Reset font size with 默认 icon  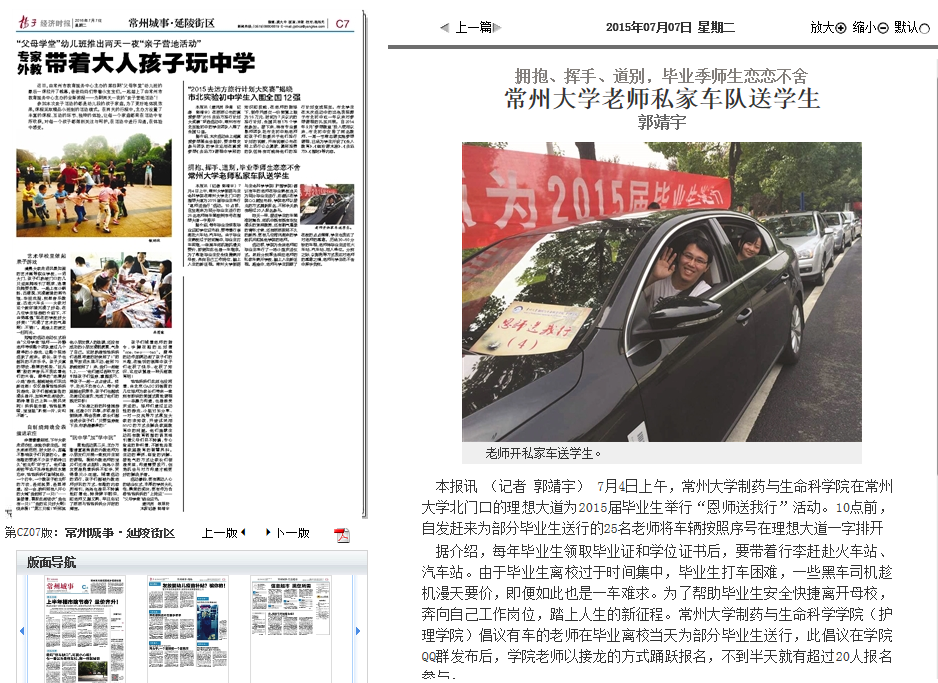[x=925, y=28]
